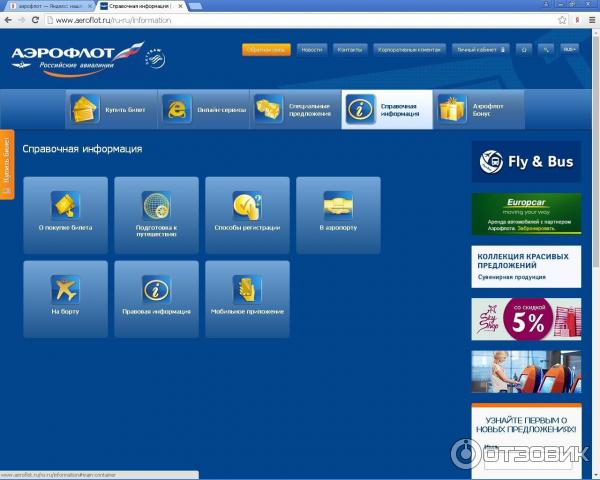Click the Sky Shop 5% discount banner
Screen dimensions: 600x480
point(526,319)
